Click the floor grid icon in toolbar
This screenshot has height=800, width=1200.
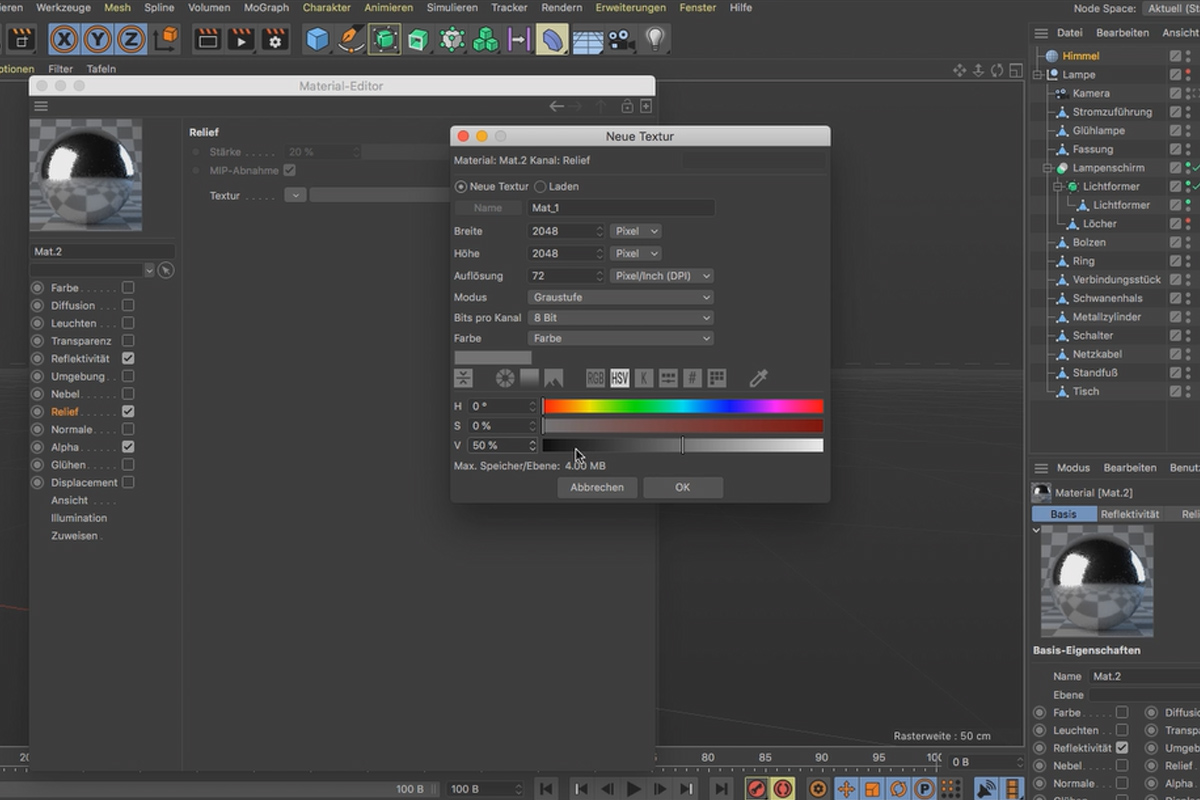tap(587, 40)
